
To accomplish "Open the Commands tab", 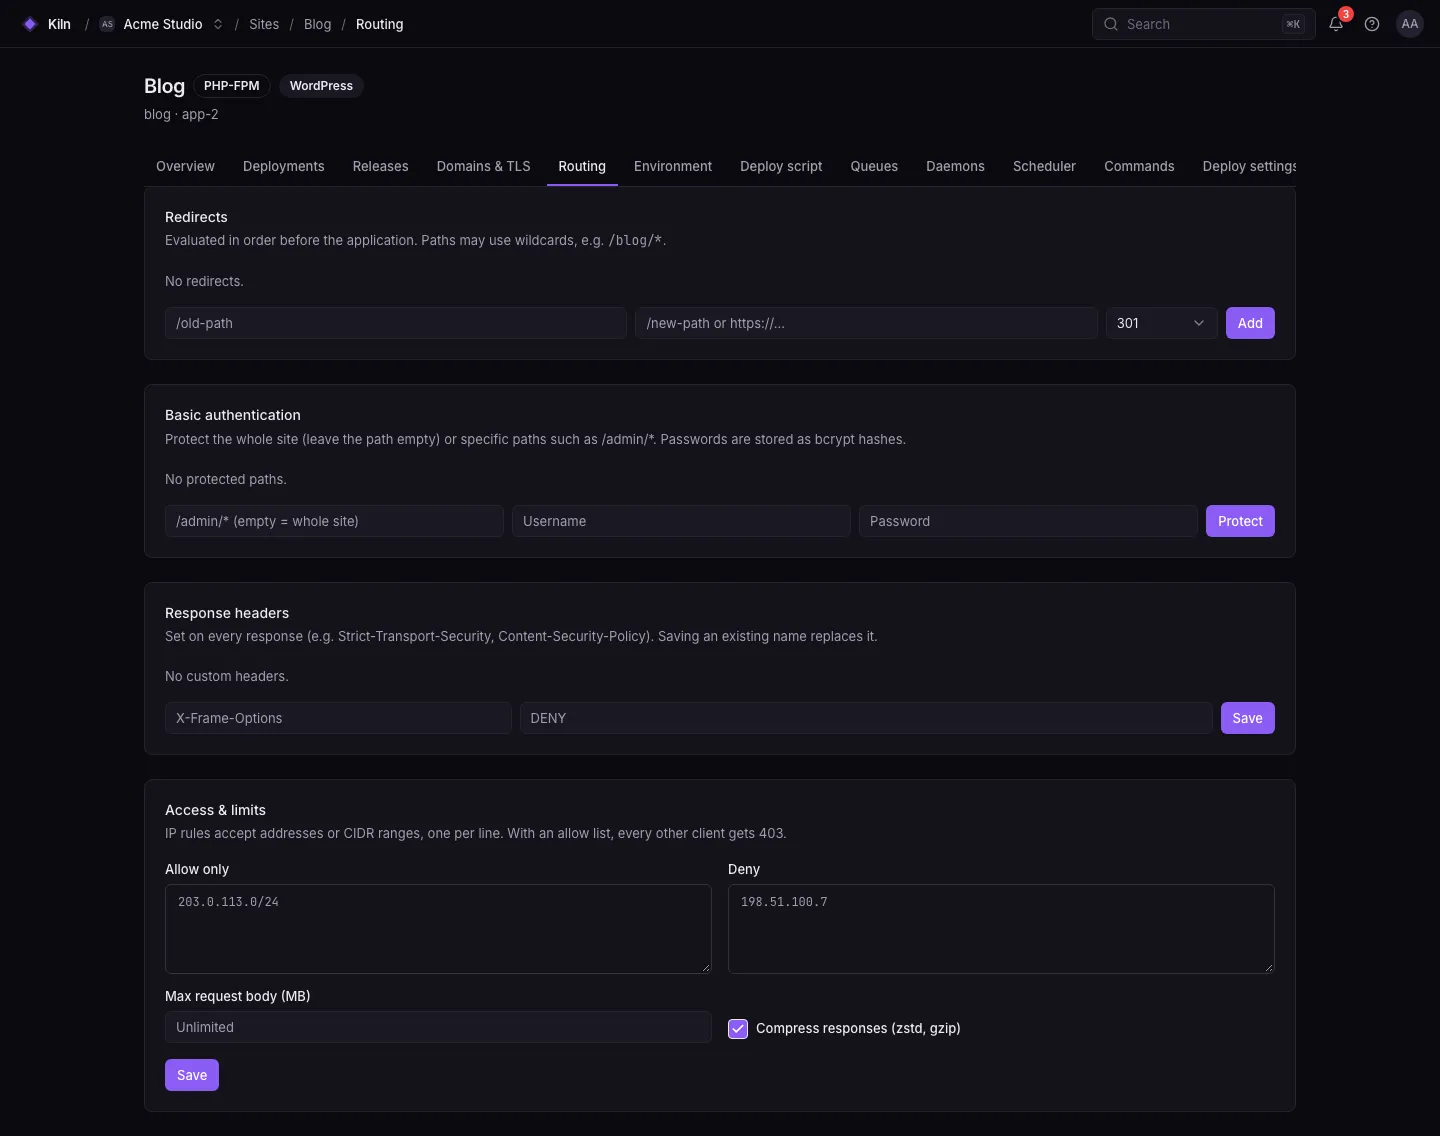I will 1139,166.
